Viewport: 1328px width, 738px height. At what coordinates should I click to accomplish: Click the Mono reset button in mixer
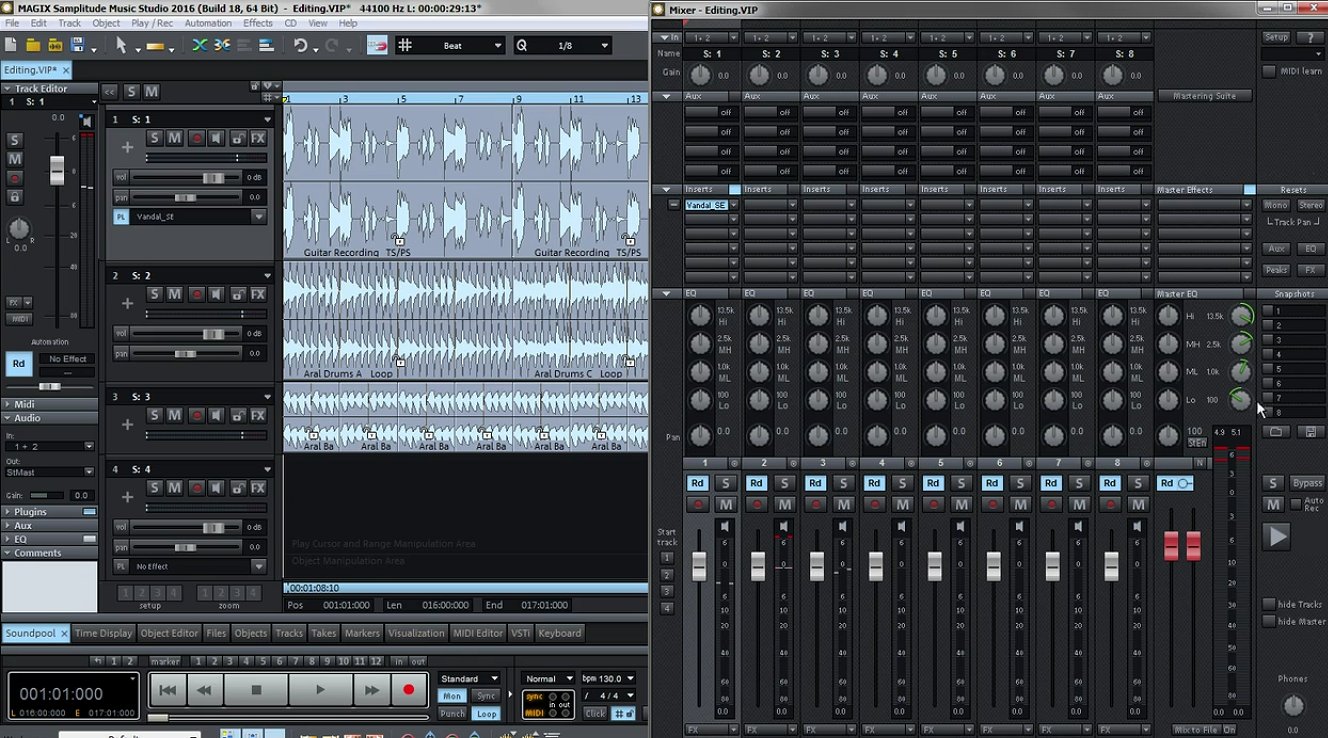click(x=1276, y=205)
